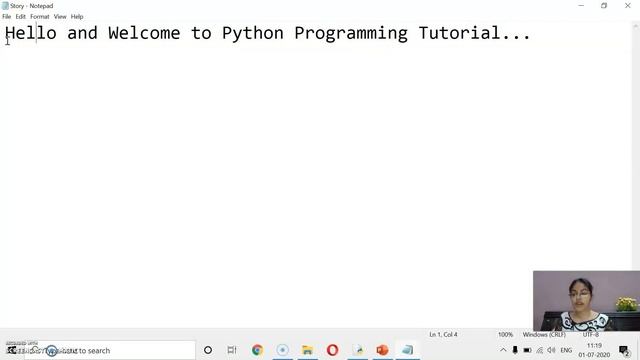
Task: Restore down the Notepad window
Action: click(x=604, y=6)
